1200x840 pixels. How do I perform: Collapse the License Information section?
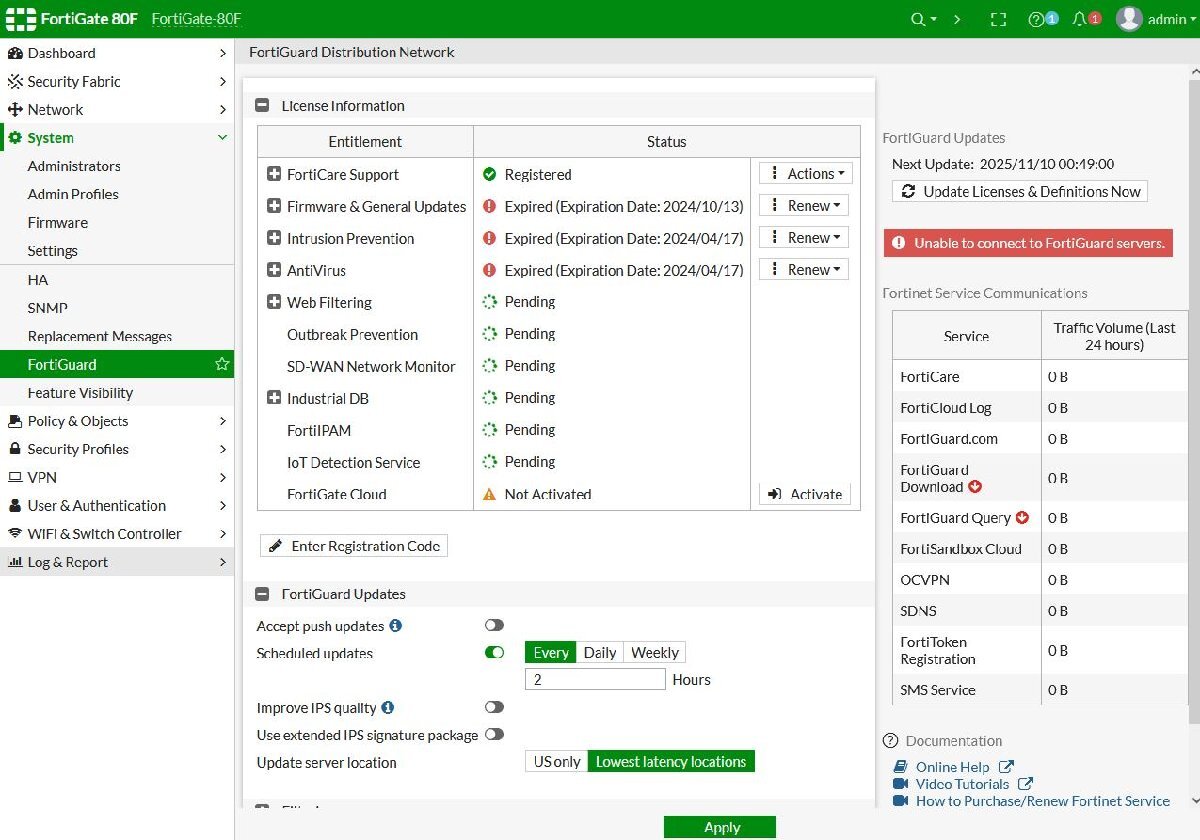[263, 106]
